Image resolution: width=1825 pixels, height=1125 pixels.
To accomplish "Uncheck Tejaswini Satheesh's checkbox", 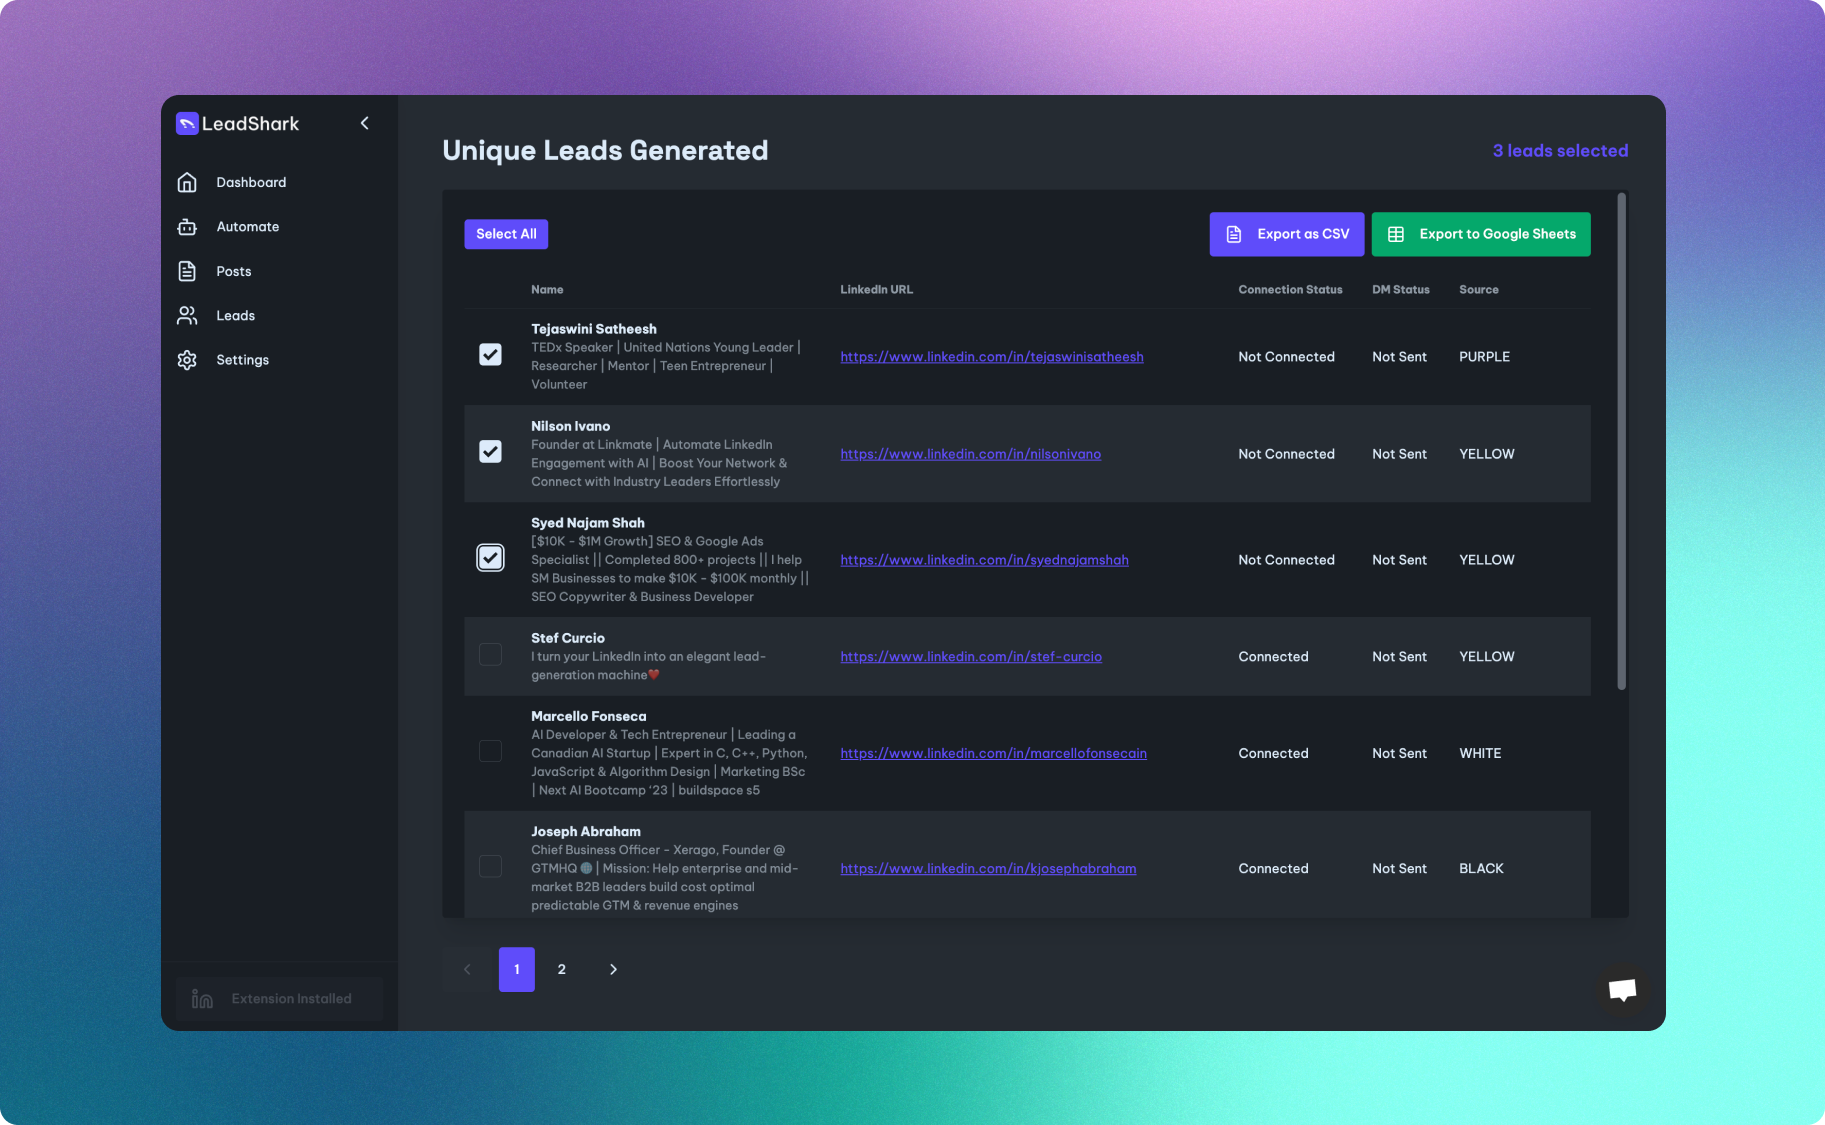I will 490,355.
